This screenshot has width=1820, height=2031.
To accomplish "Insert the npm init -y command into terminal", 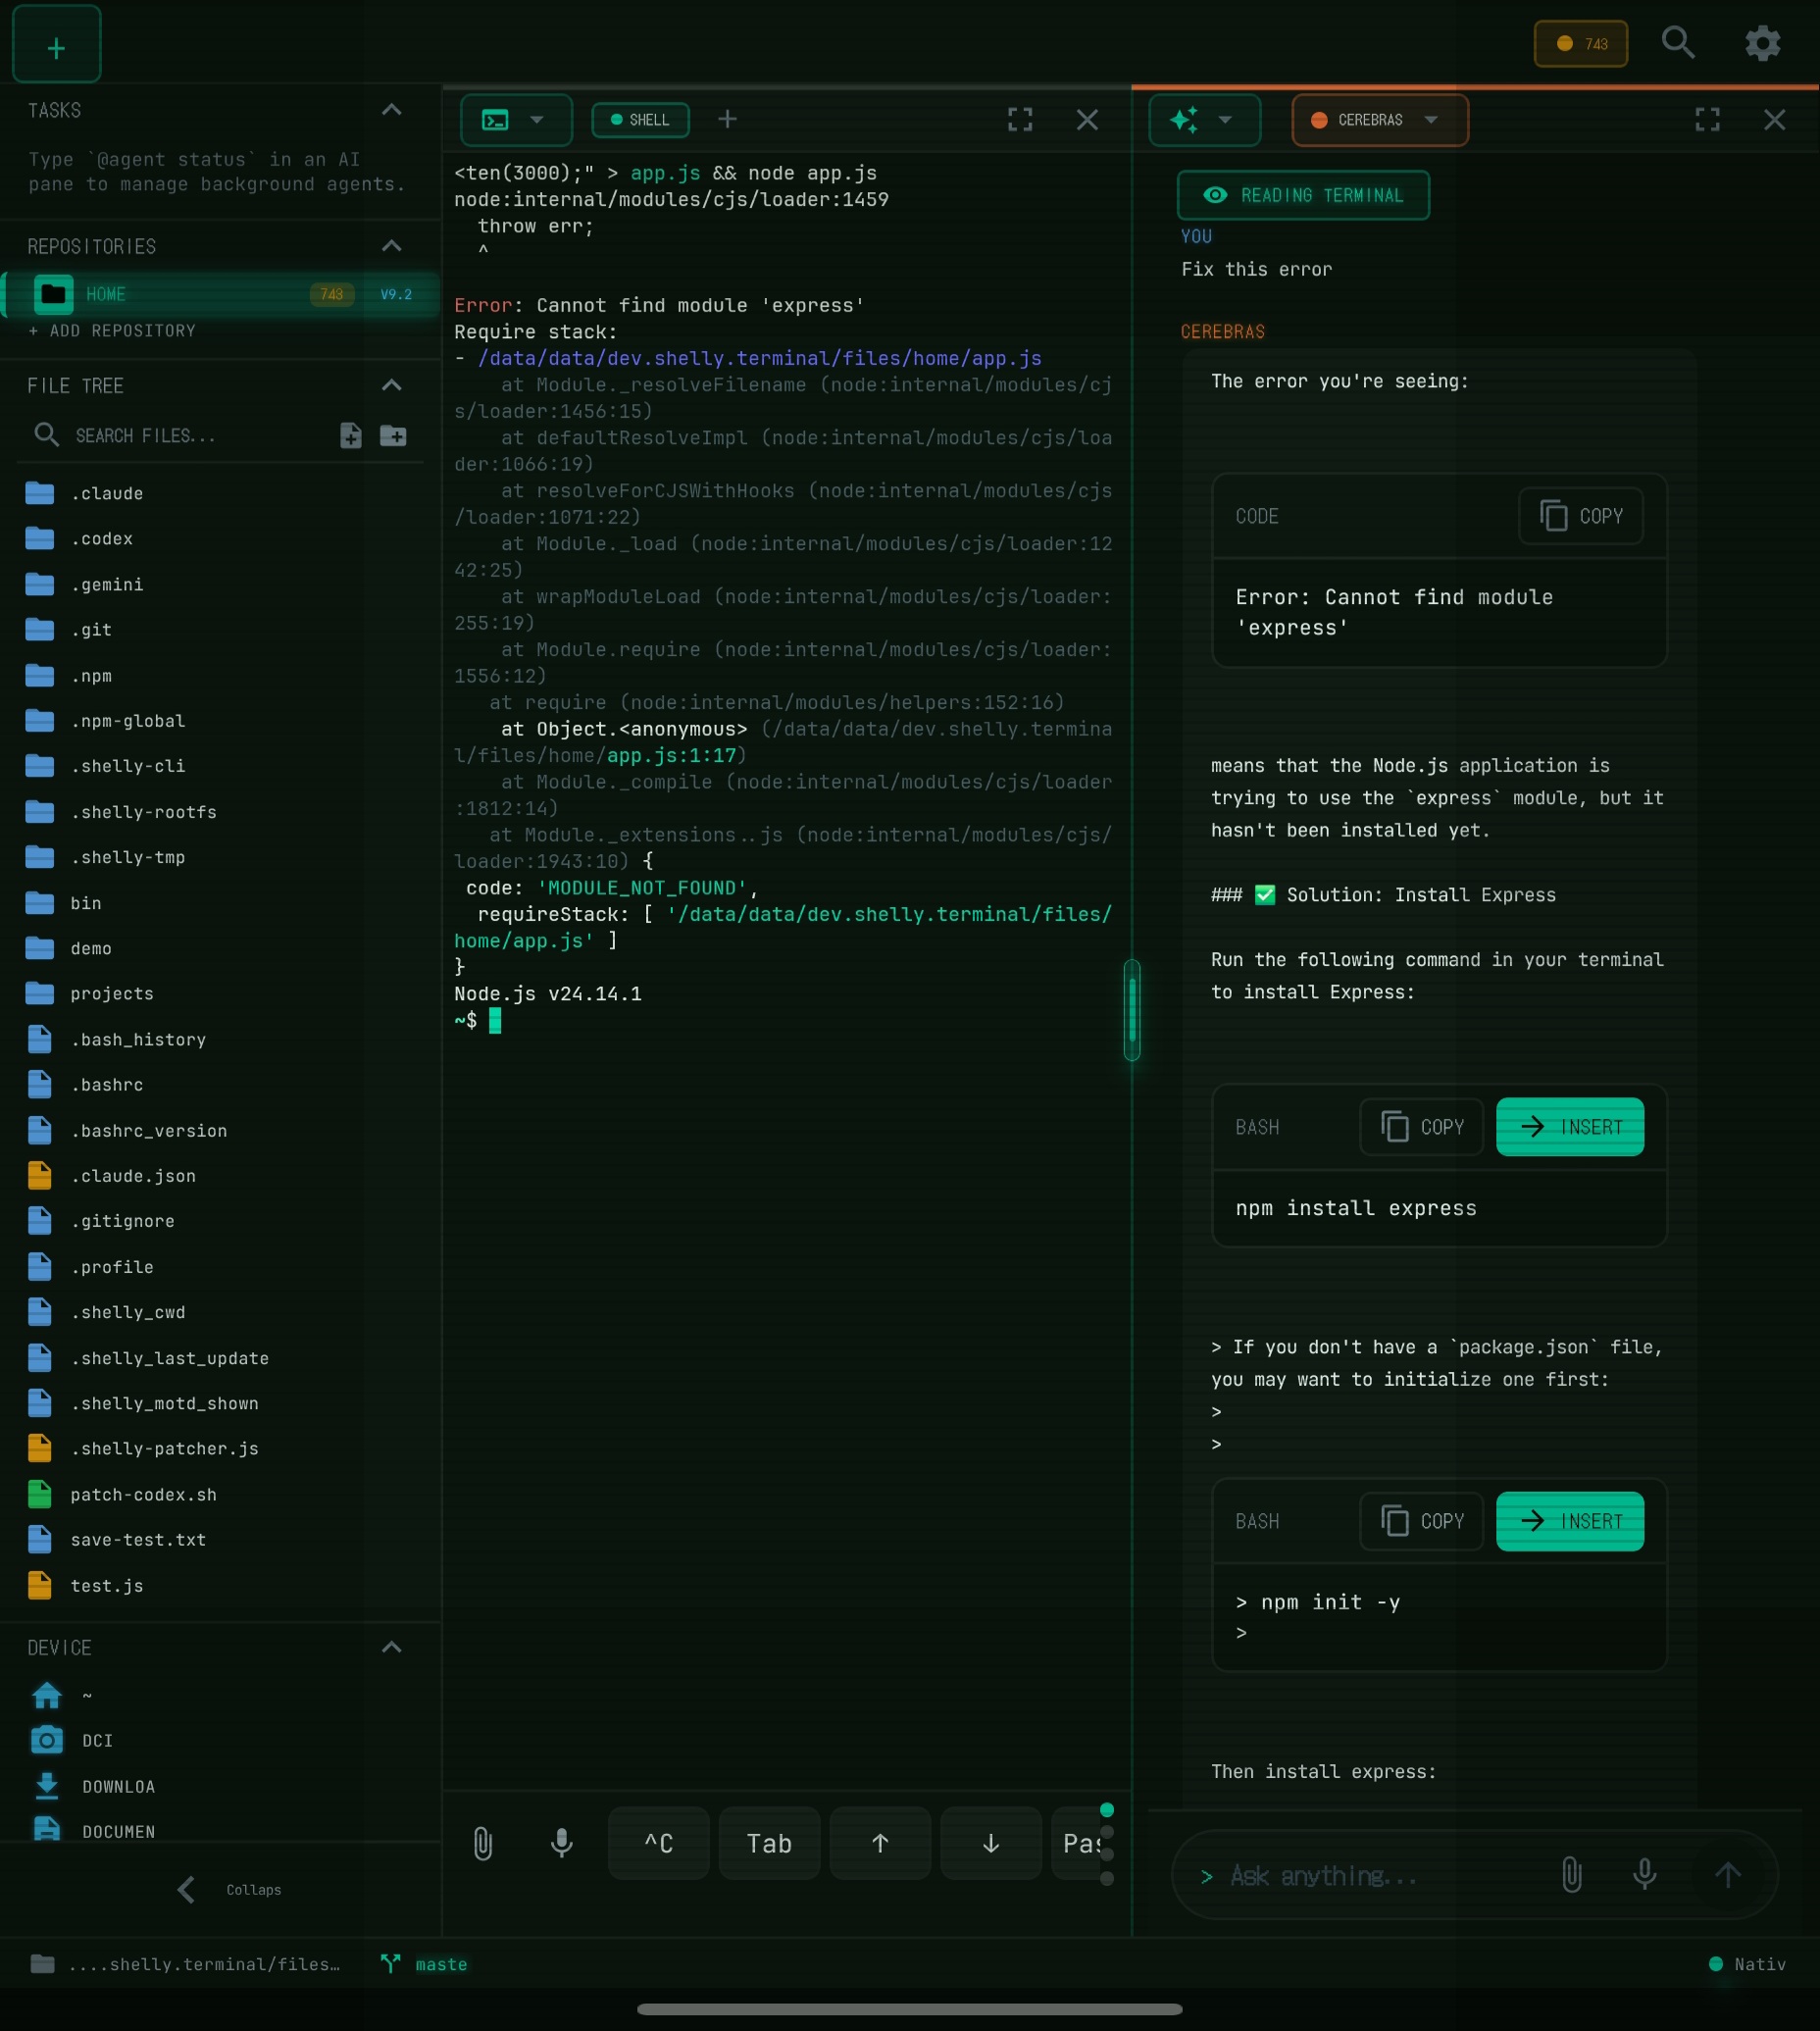I will point(1569,1521).
